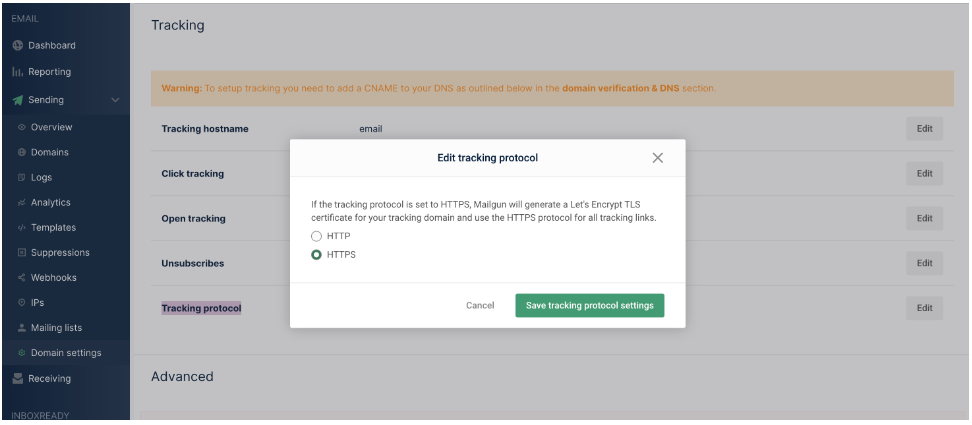Screen dimensions: 972x425
Task: Edit the Tracking hostname setting
Action: pyautogui.click(x=924, y=129)
